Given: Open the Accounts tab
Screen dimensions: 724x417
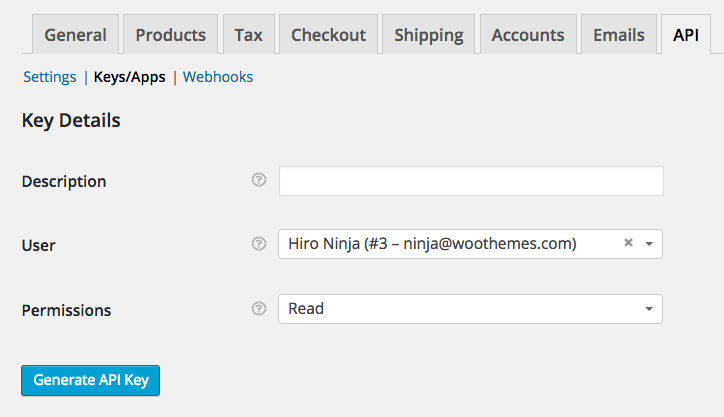Looking at the screenshot, I should click(528, 35).
